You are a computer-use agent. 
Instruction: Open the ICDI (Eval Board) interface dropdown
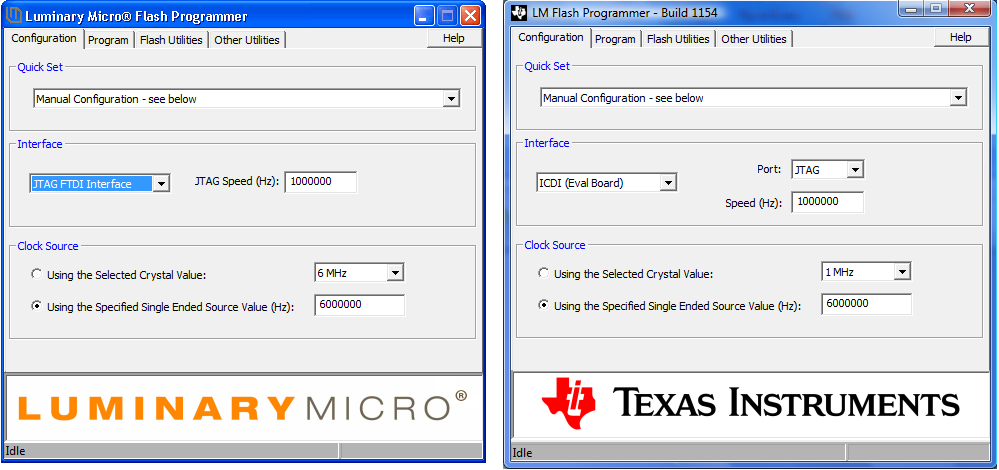pos(668,183)
